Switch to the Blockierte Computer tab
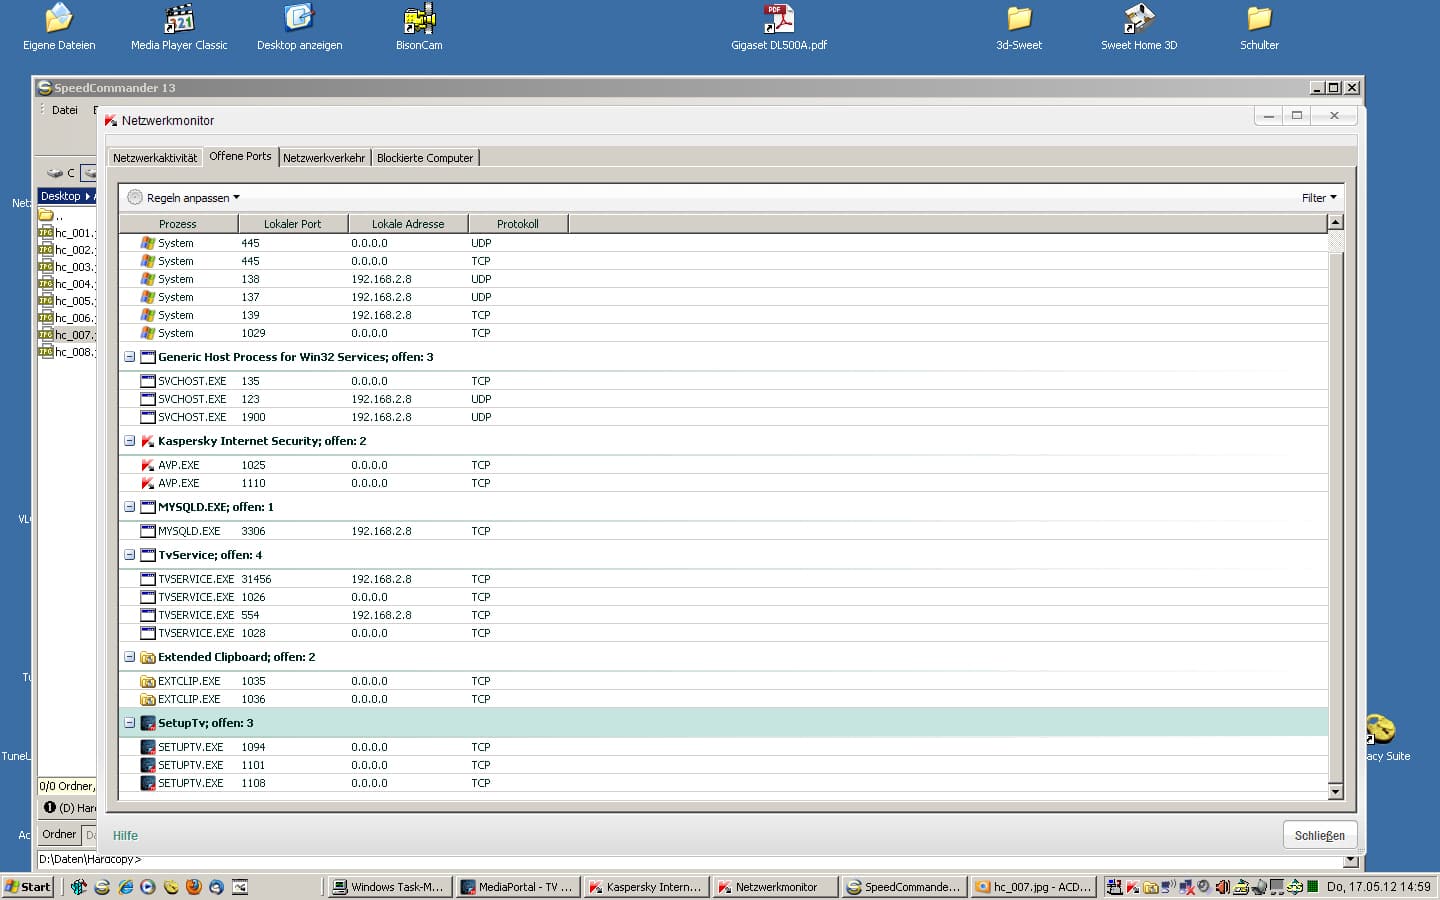The image size is (1440, 900). (x=425, y=158)
